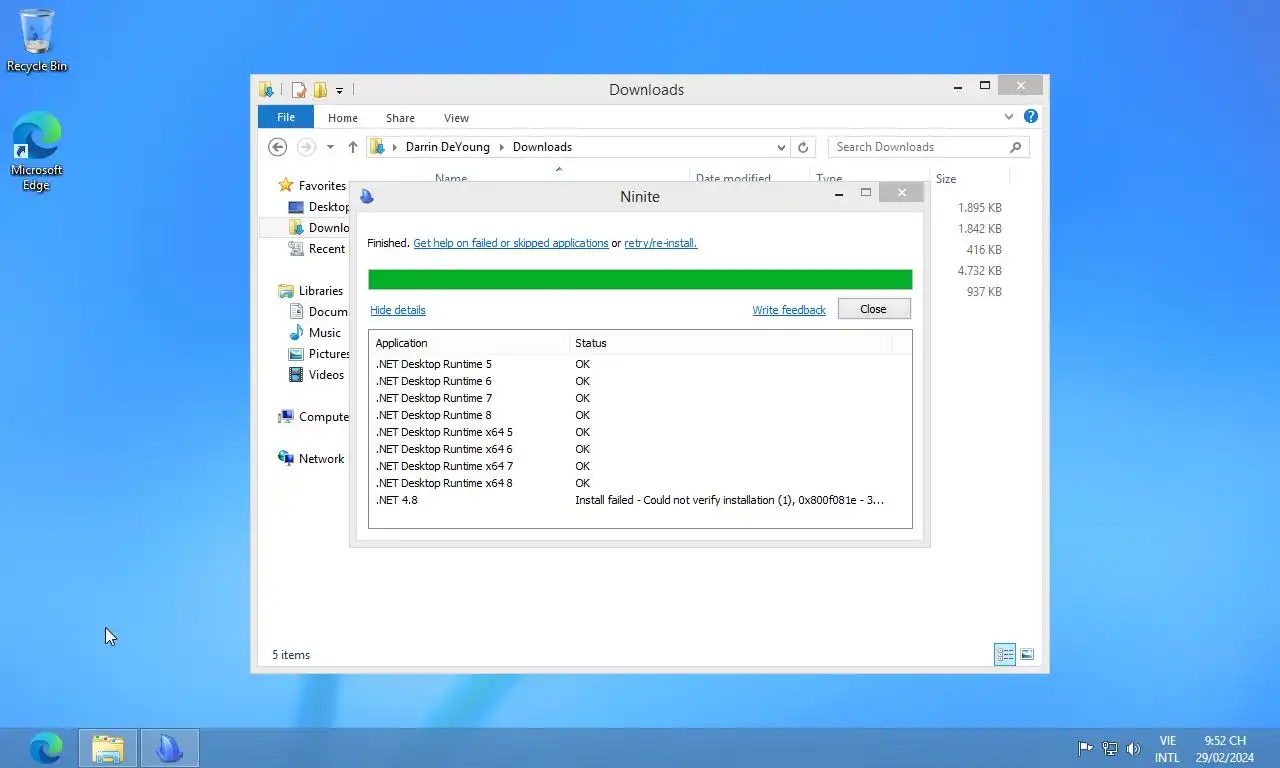1280x768 pixels.
Task: Select the .NET 4.8 failed row
Action: tap(640, 500)
